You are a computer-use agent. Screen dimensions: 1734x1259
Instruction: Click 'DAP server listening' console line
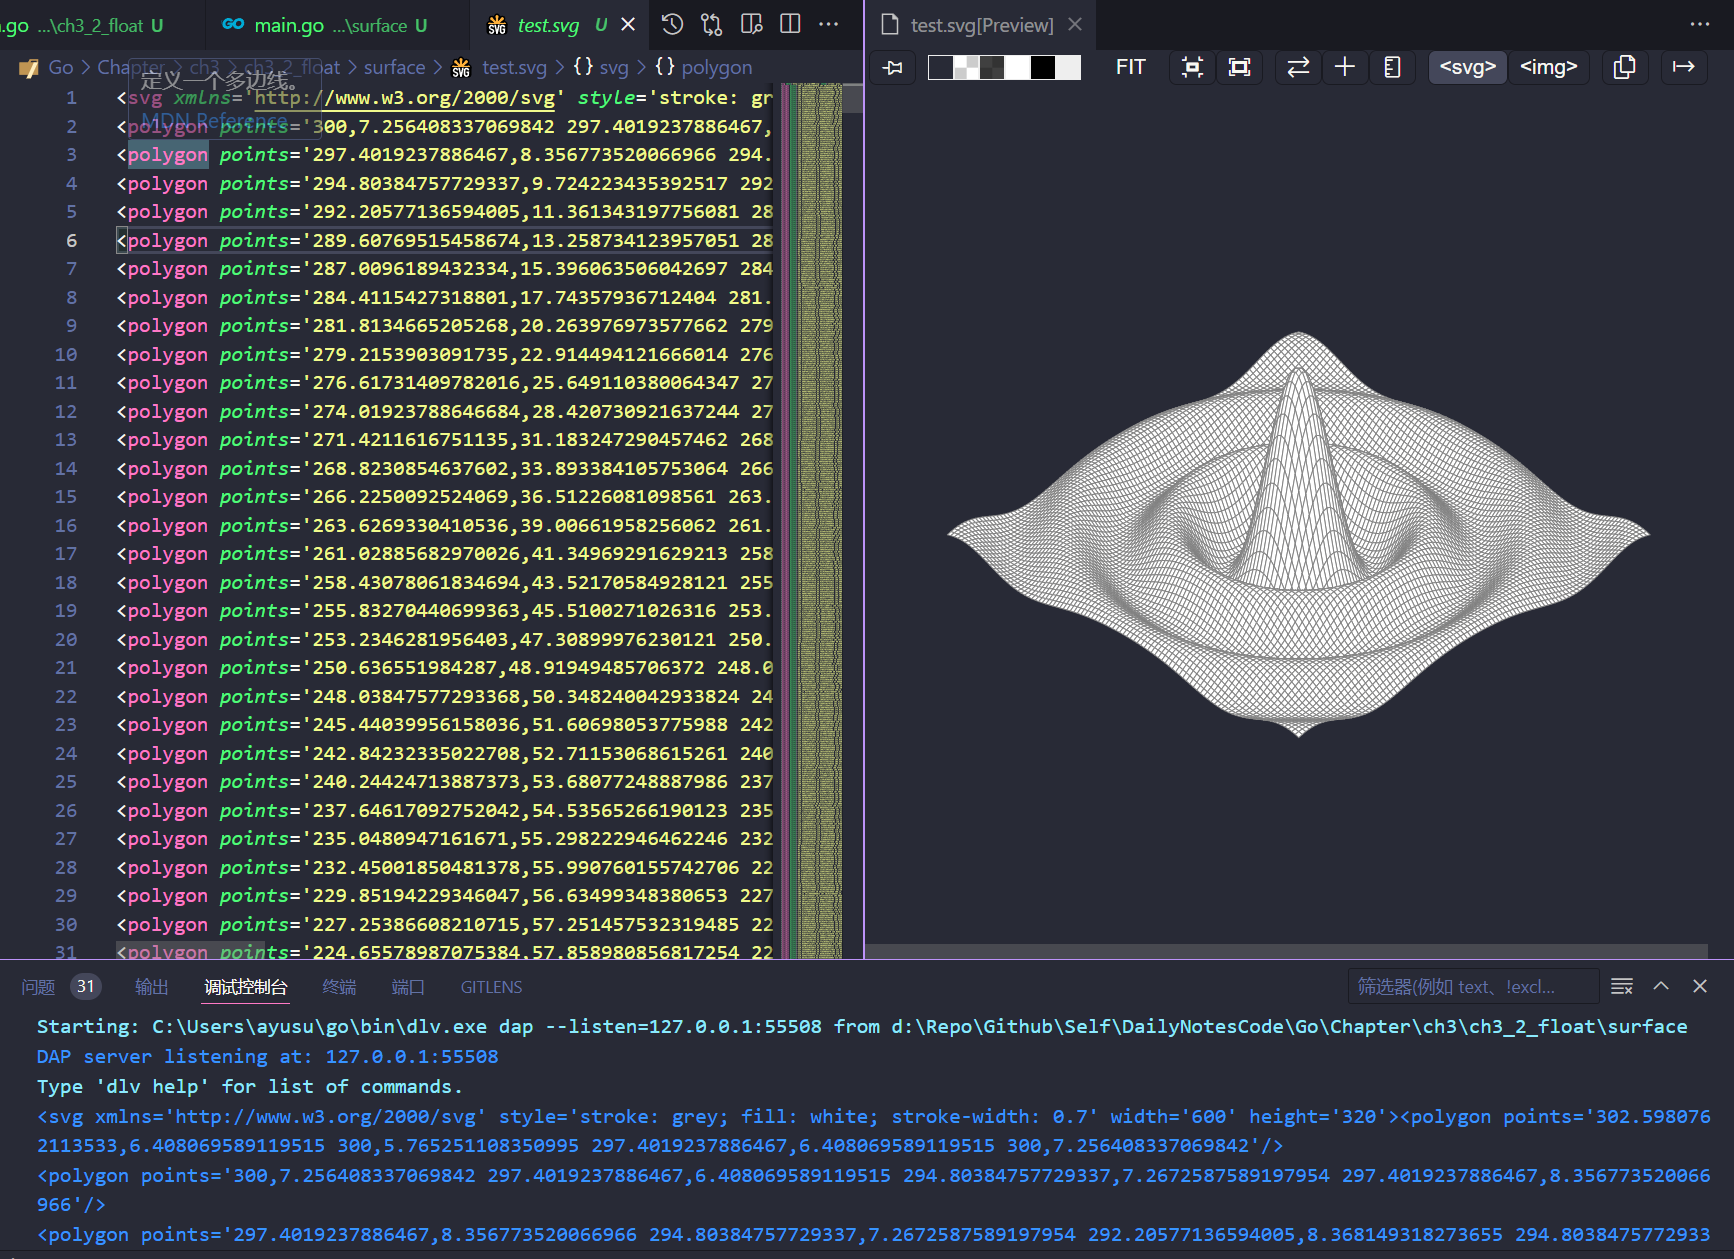click(x=267, y=1056)
